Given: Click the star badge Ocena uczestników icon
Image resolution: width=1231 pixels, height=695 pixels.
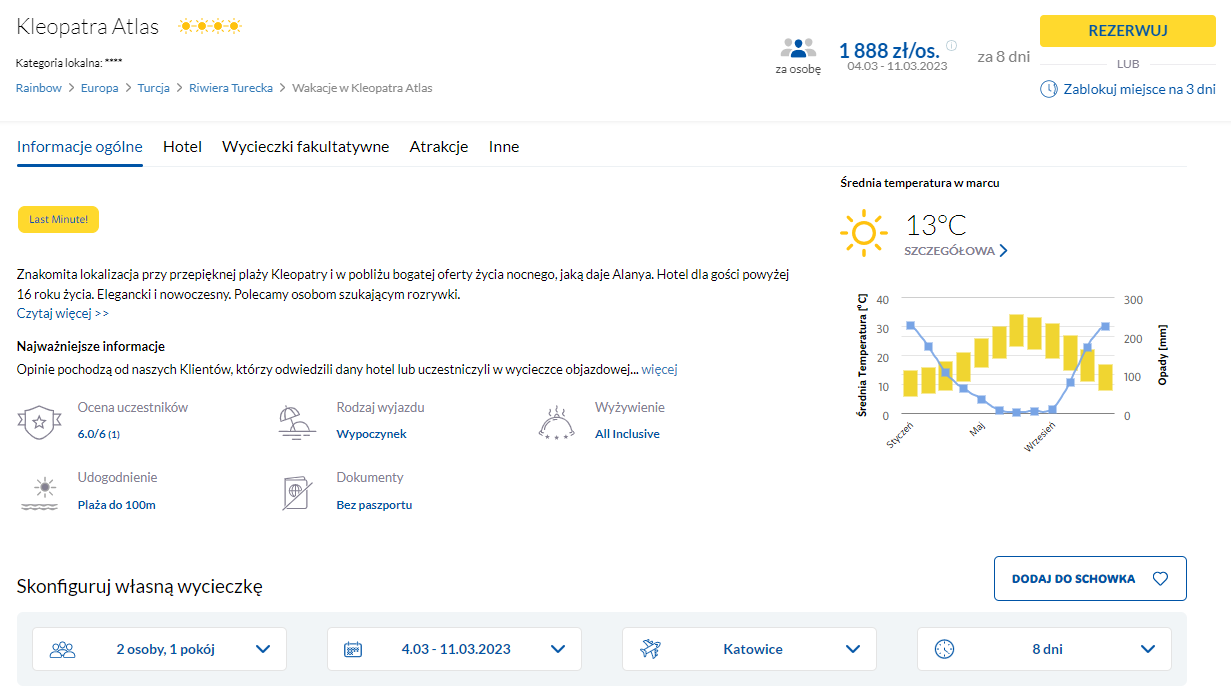Looking at the screenshot, I should click(x=38, y=422).
